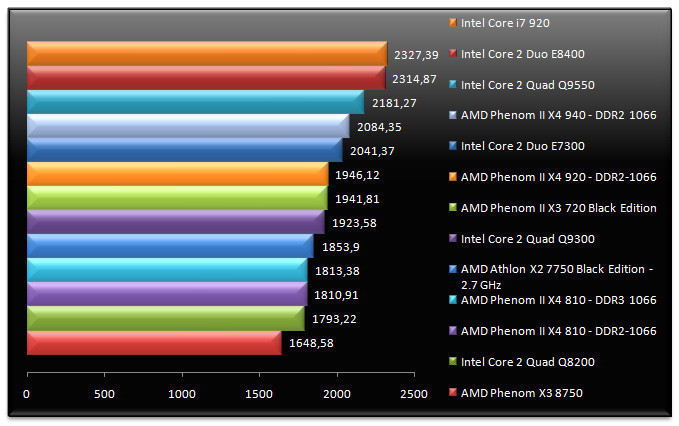Select the purple bar valued 1923,58
Image resolution: width=679 pixels, height=426 pixels.
[x=176, y=222]
